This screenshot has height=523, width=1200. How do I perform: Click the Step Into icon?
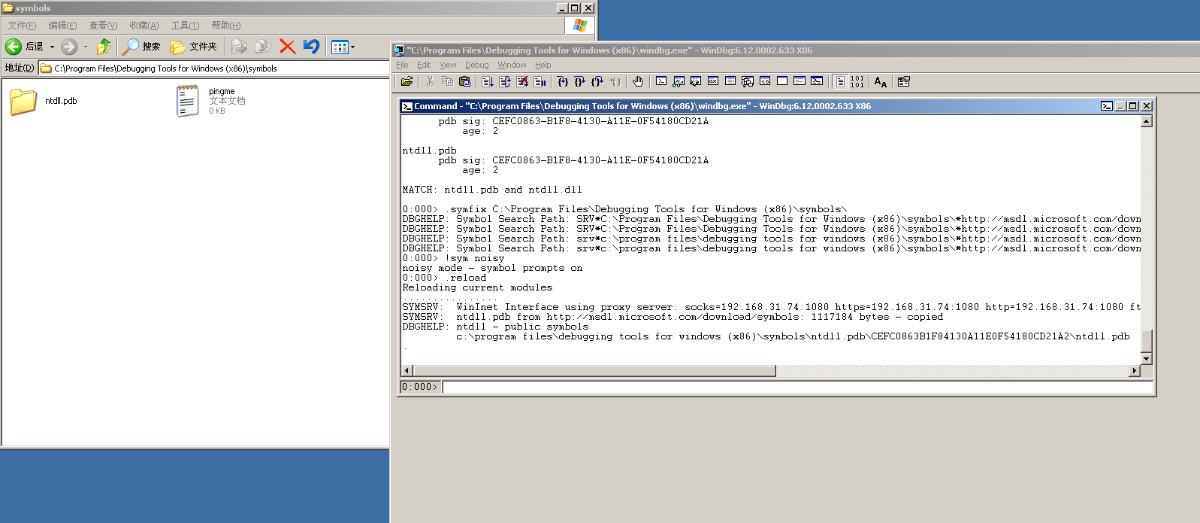click(x=563, y=81)
